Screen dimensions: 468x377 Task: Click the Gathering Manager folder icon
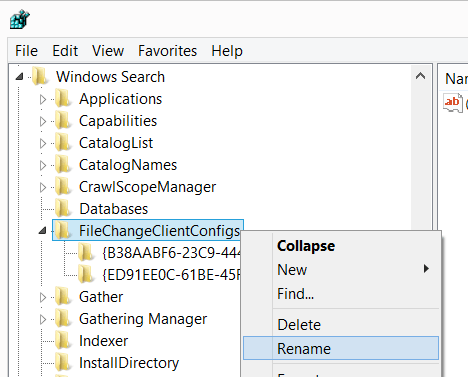[x=63, y=318]
